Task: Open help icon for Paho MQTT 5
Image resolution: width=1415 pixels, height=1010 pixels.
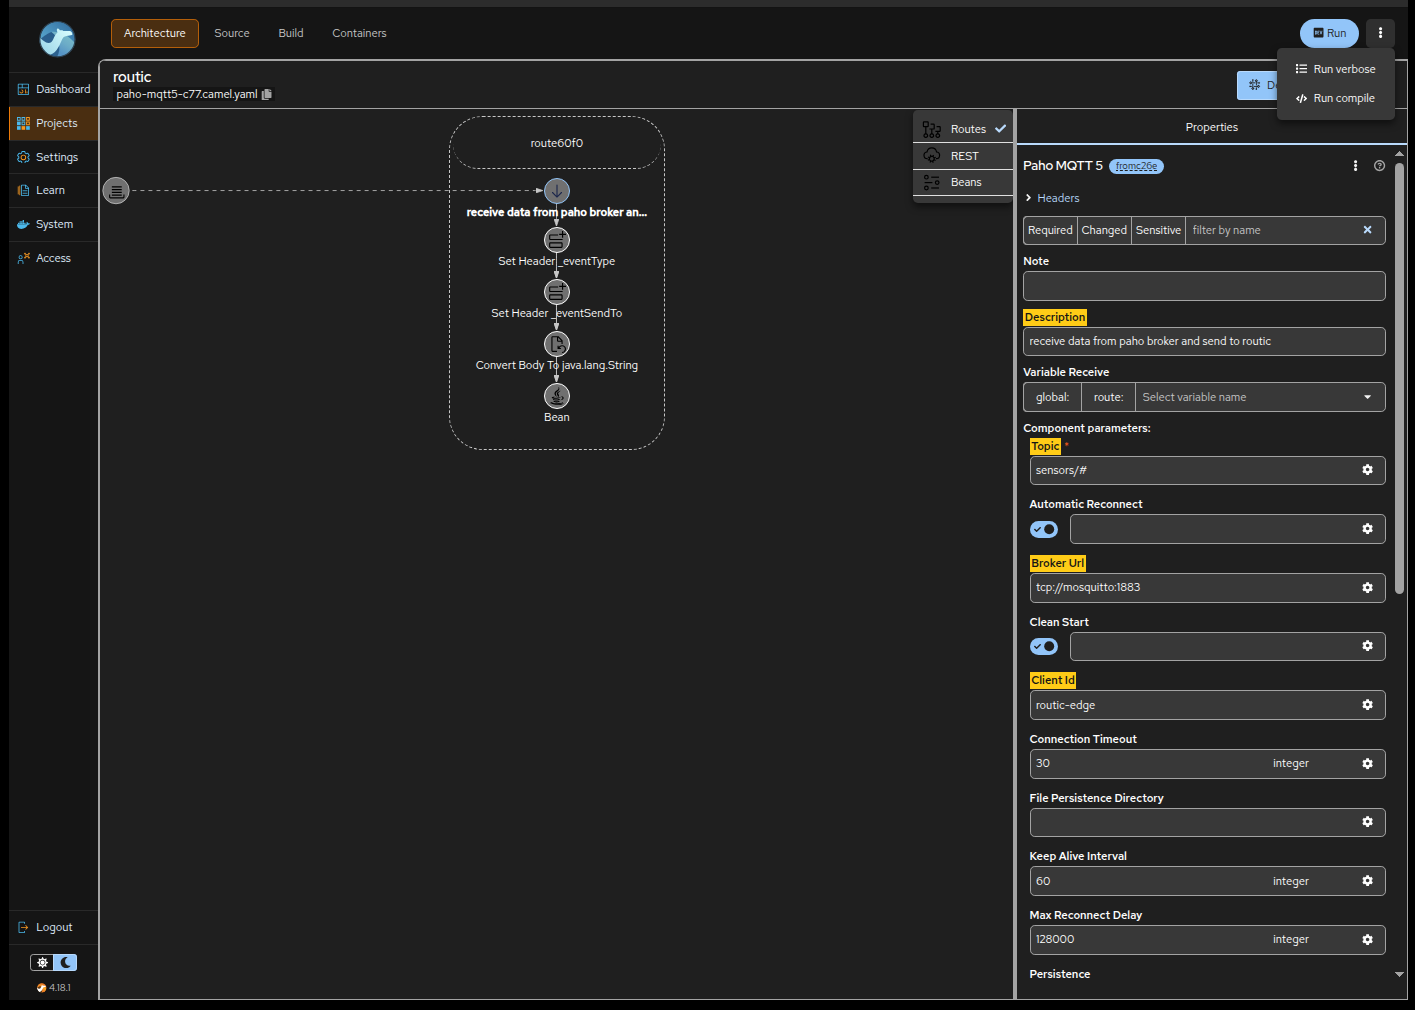Action: [1379, 166]
